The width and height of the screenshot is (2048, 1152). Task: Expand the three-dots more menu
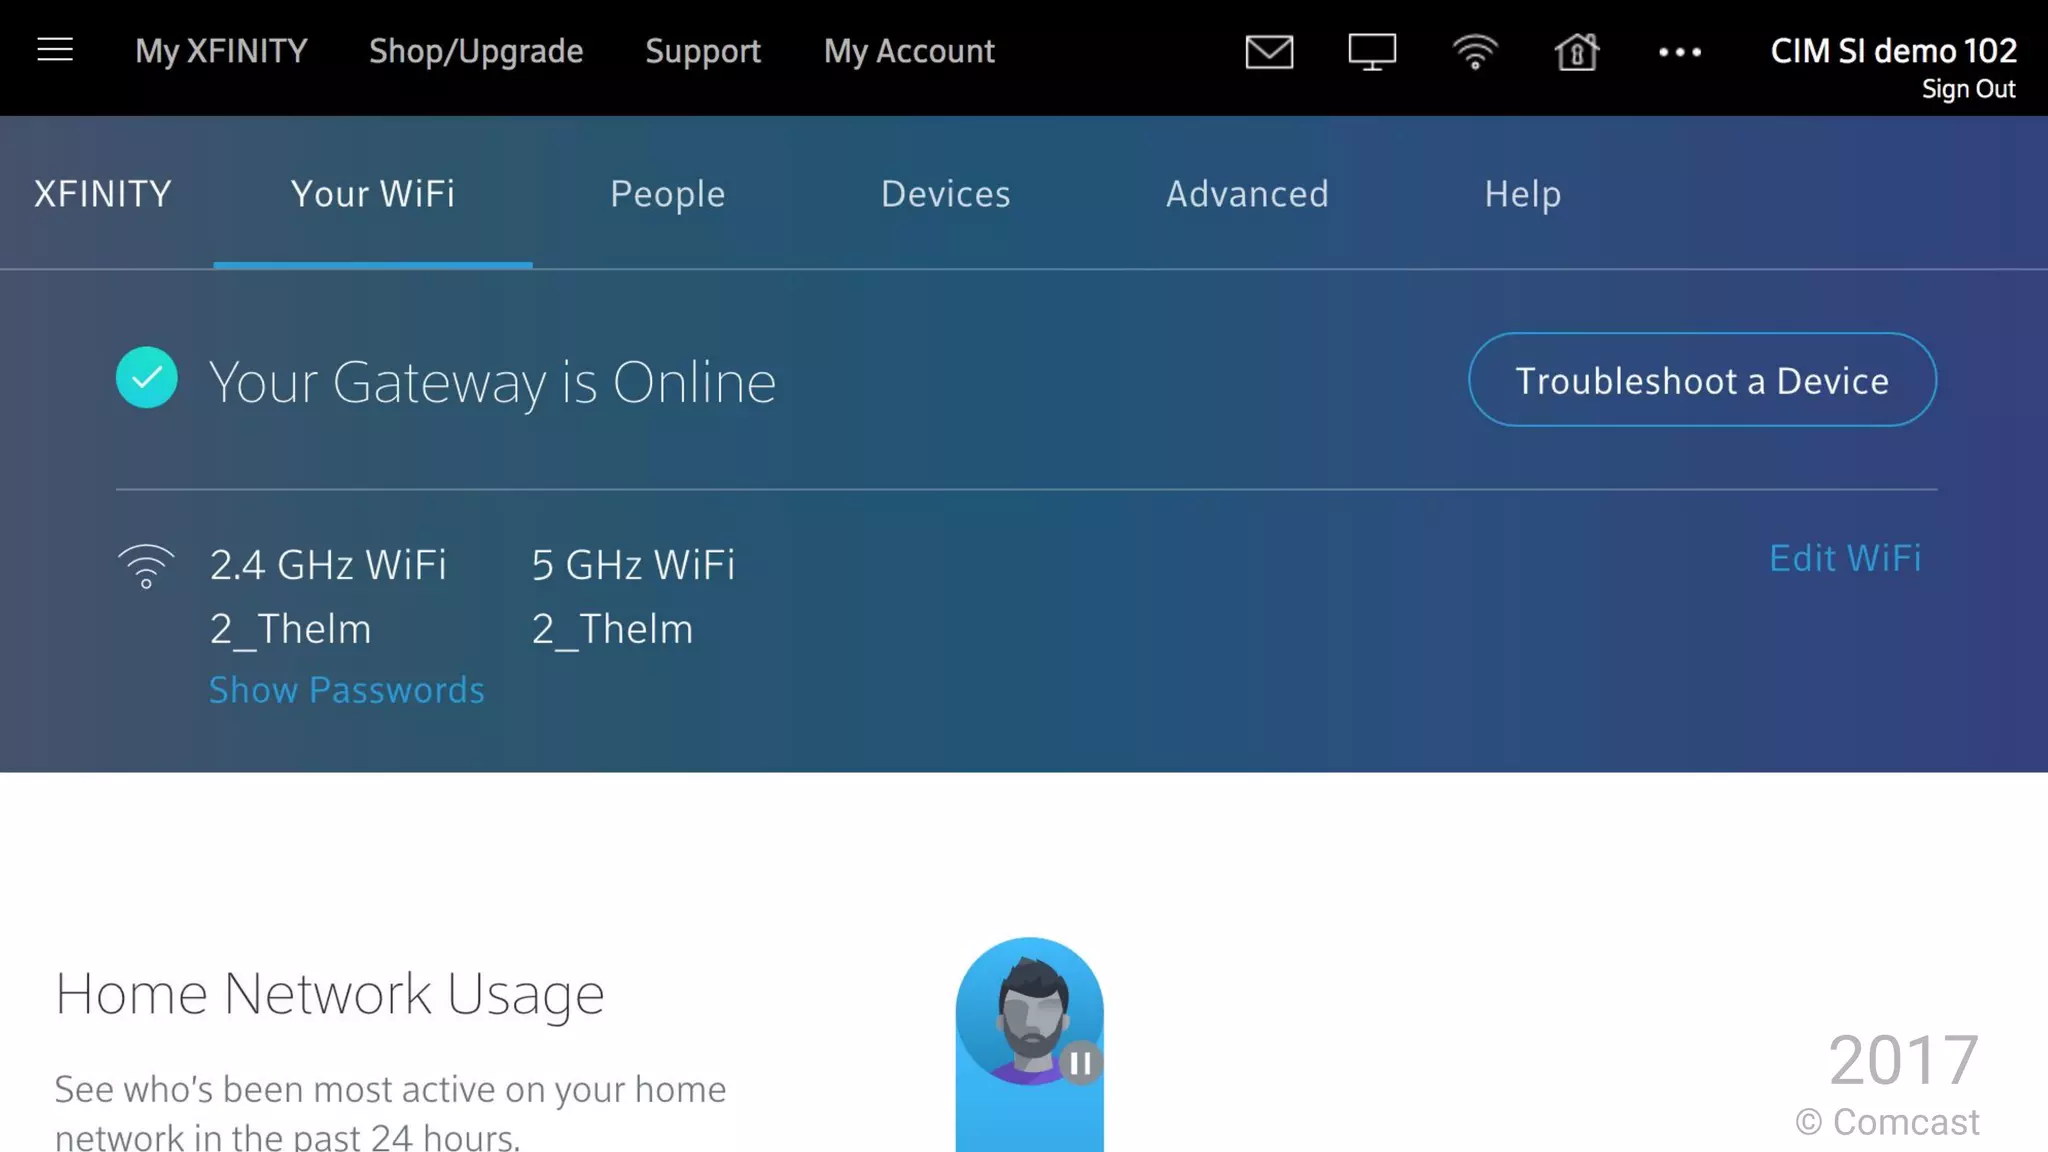click(1680, 52)
